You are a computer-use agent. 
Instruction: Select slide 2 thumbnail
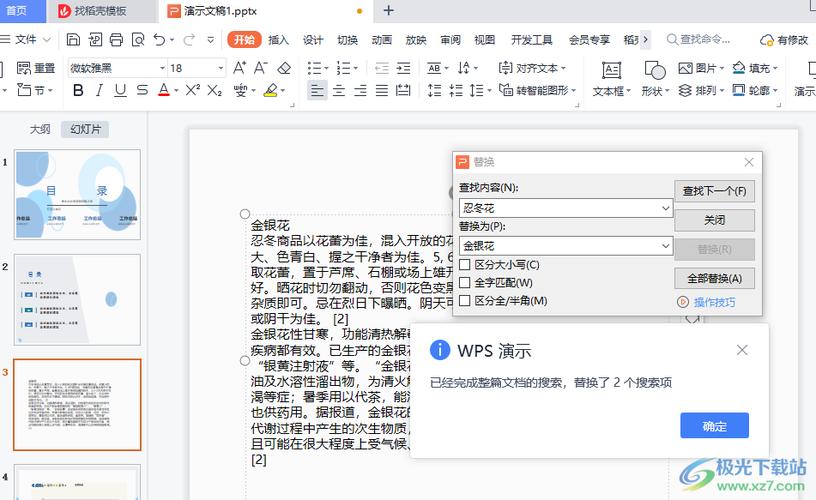[x=77, y=300]
